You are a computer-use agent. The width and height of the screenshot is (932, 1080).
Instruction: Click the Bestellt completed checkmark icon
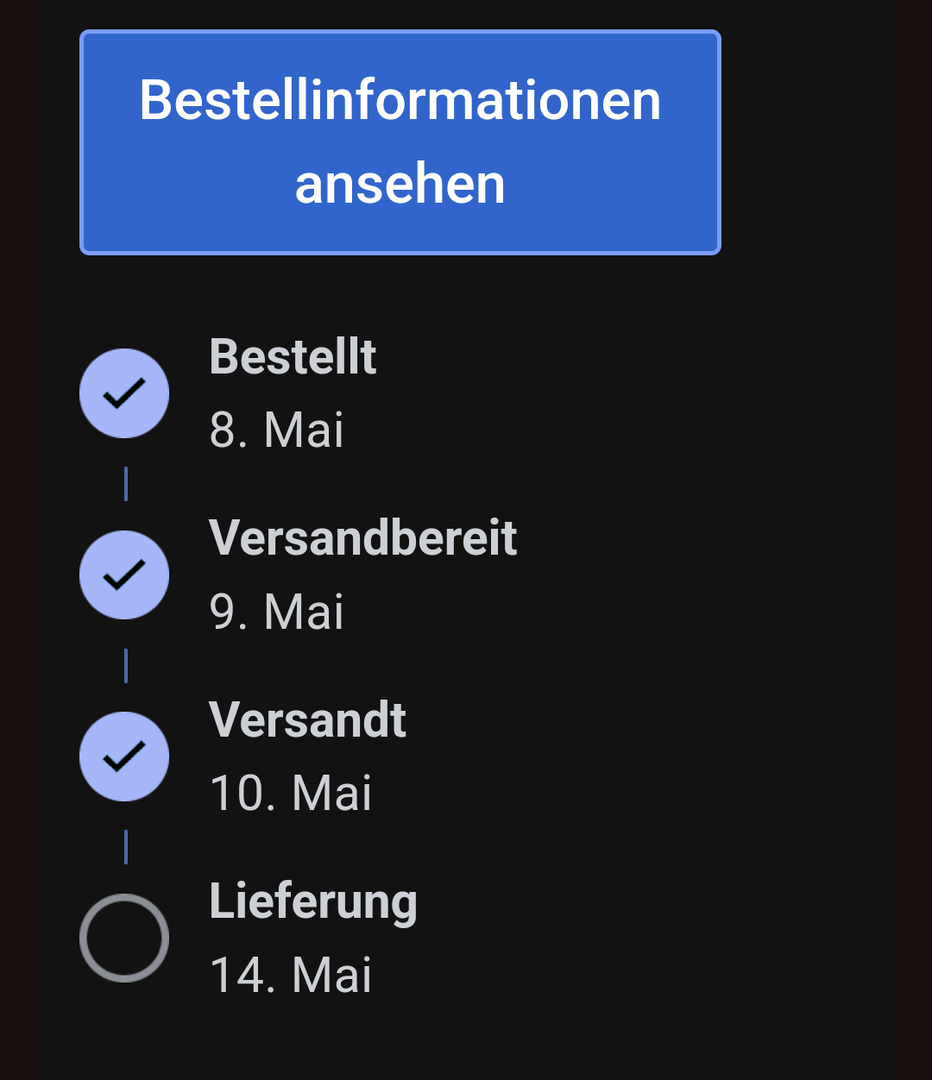124,393
